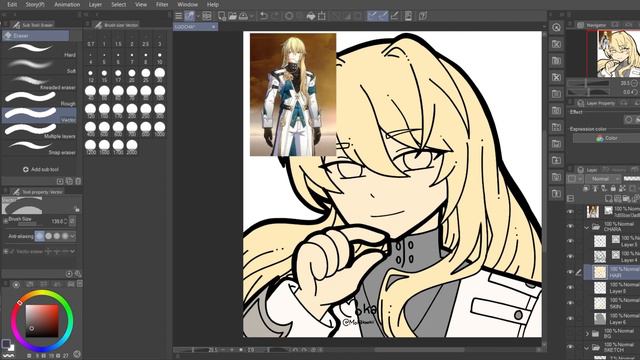
Task: Click the delete sub tool trash icon
Action: coord(78,181)
